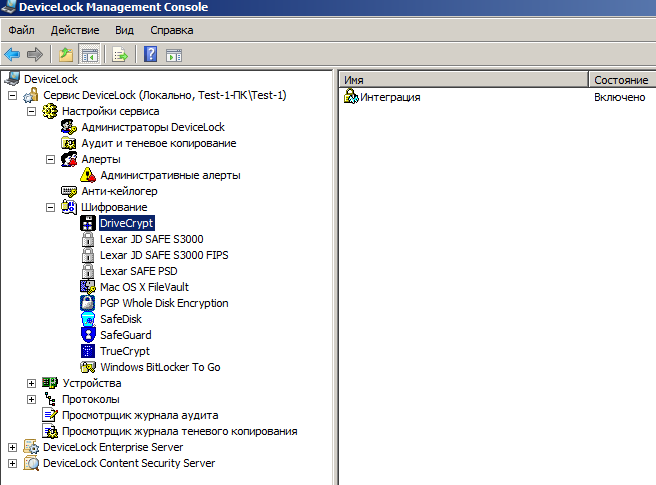Click the Администраторы DeviceLock icon

click(69, 127)
